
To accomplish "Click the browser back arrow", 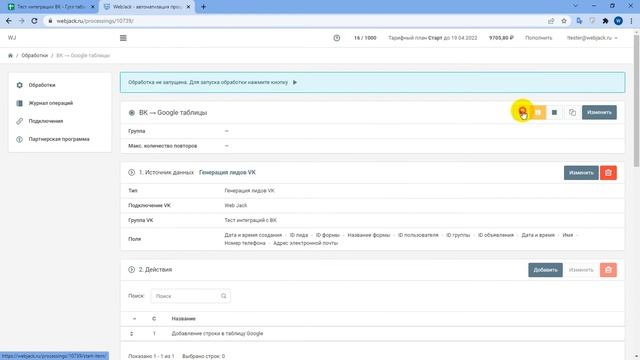I will 9,21.
